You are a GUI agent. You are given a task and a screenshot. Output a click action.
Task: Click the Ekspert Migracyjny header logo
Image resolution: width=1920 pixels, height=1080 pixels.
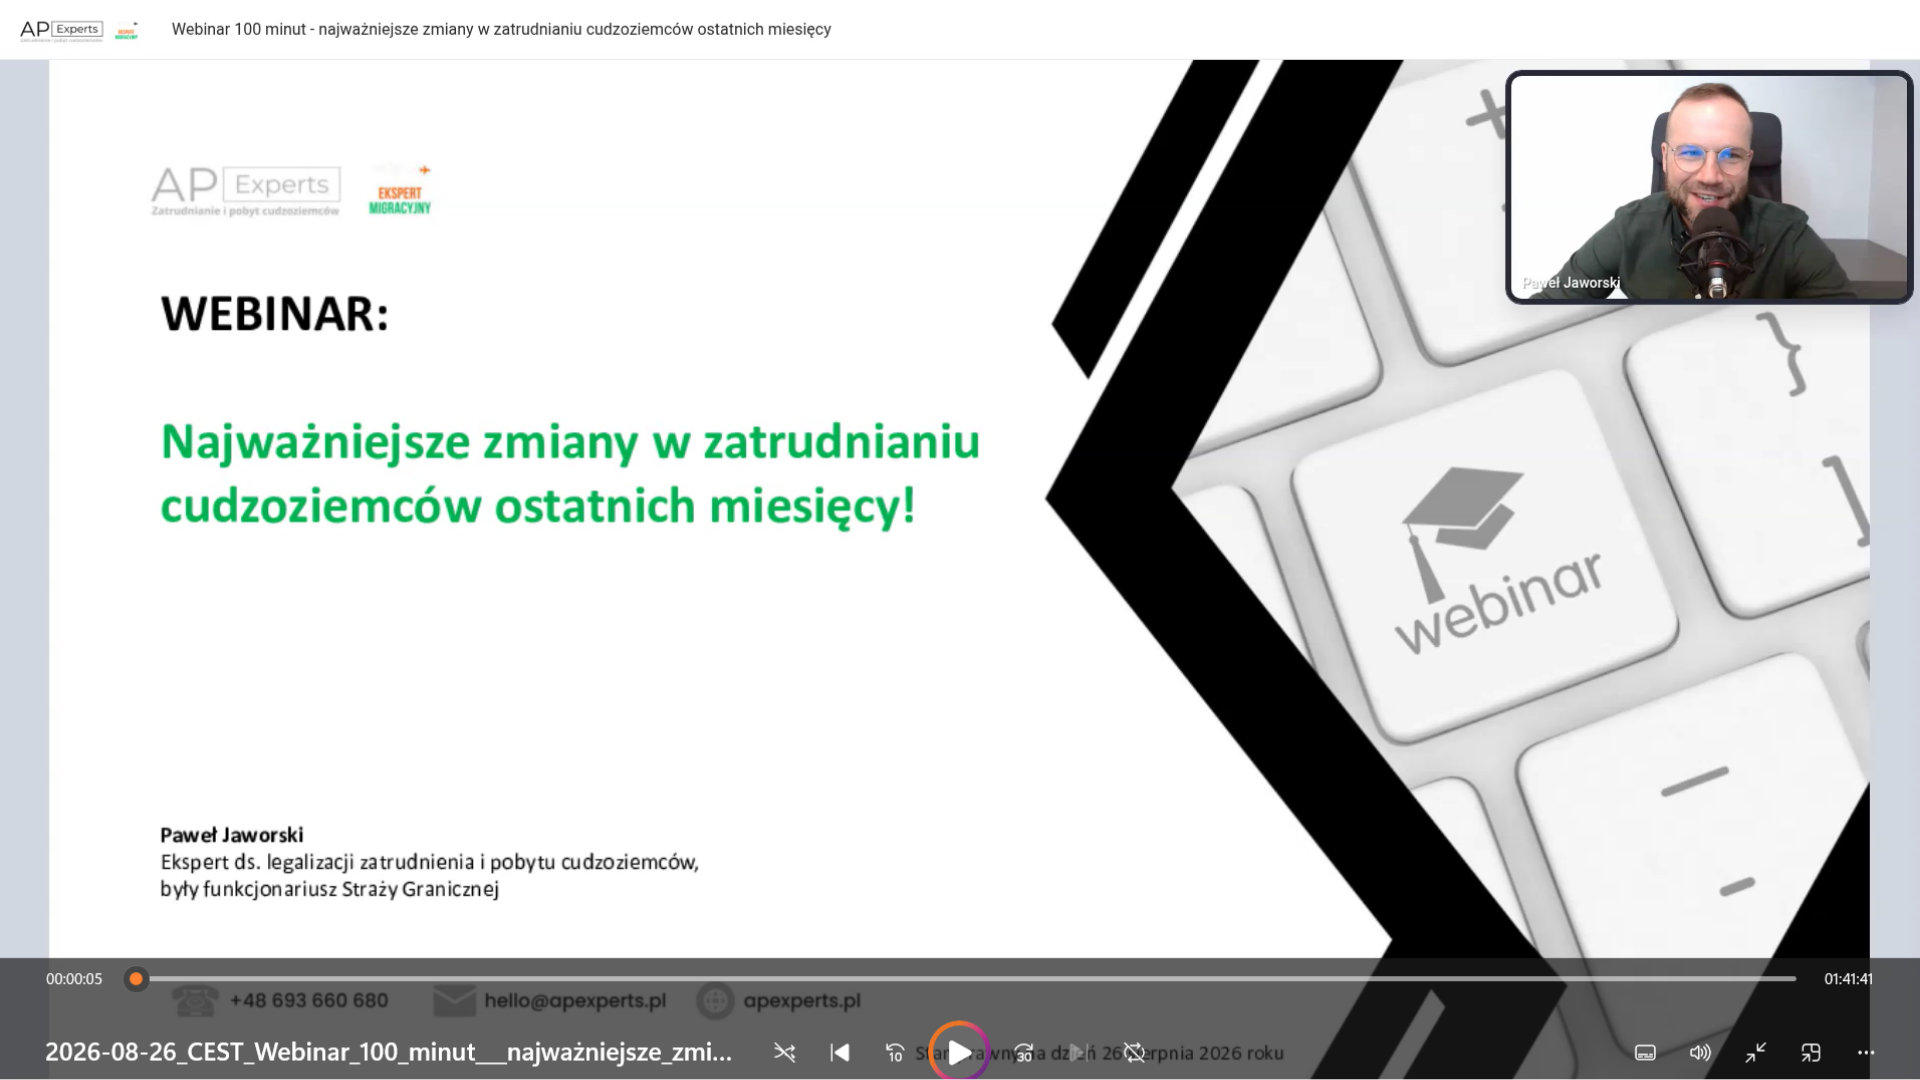pos(126,30)
